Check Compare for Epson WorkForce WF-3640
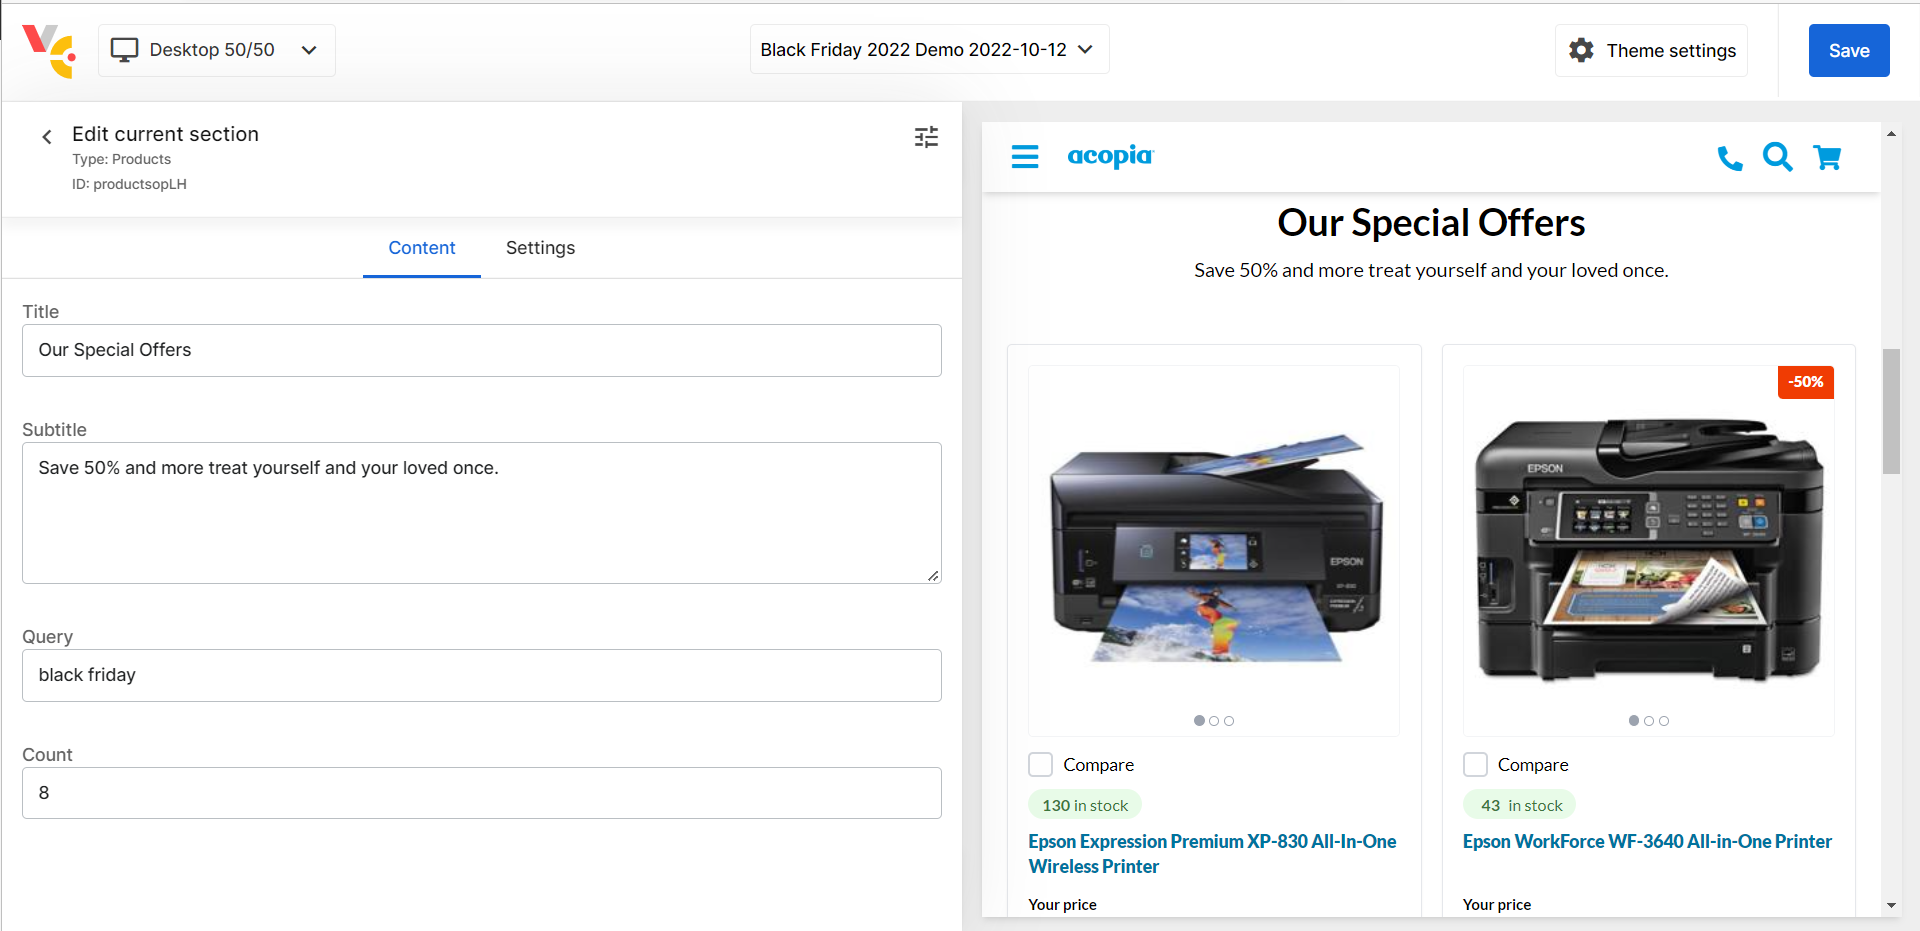Image resolution: width=1920 pixels, height=931 pixels. (1475, 765)
